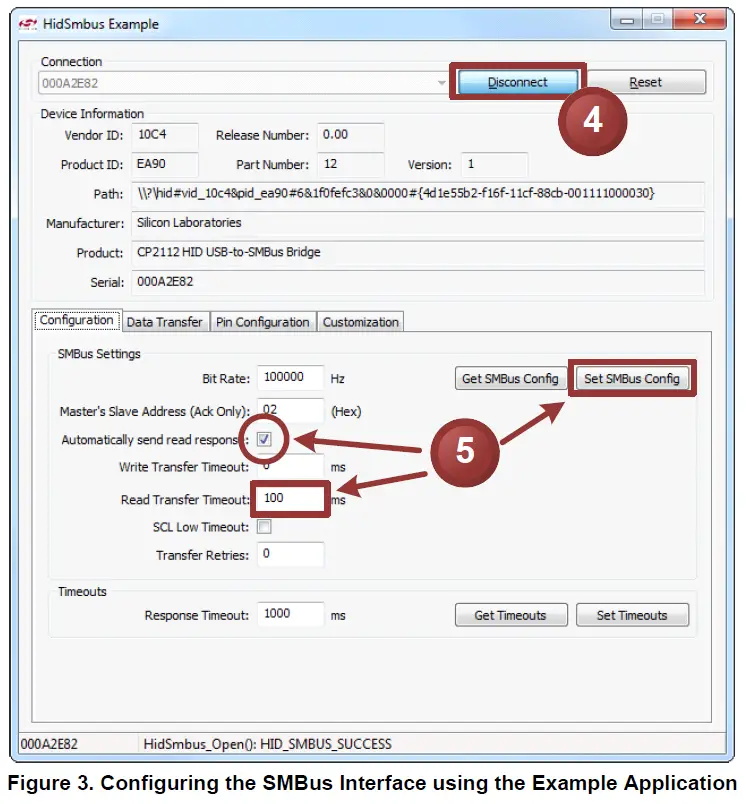
Task: Click the Product ID value EA90
Action: tap(165, 165)
